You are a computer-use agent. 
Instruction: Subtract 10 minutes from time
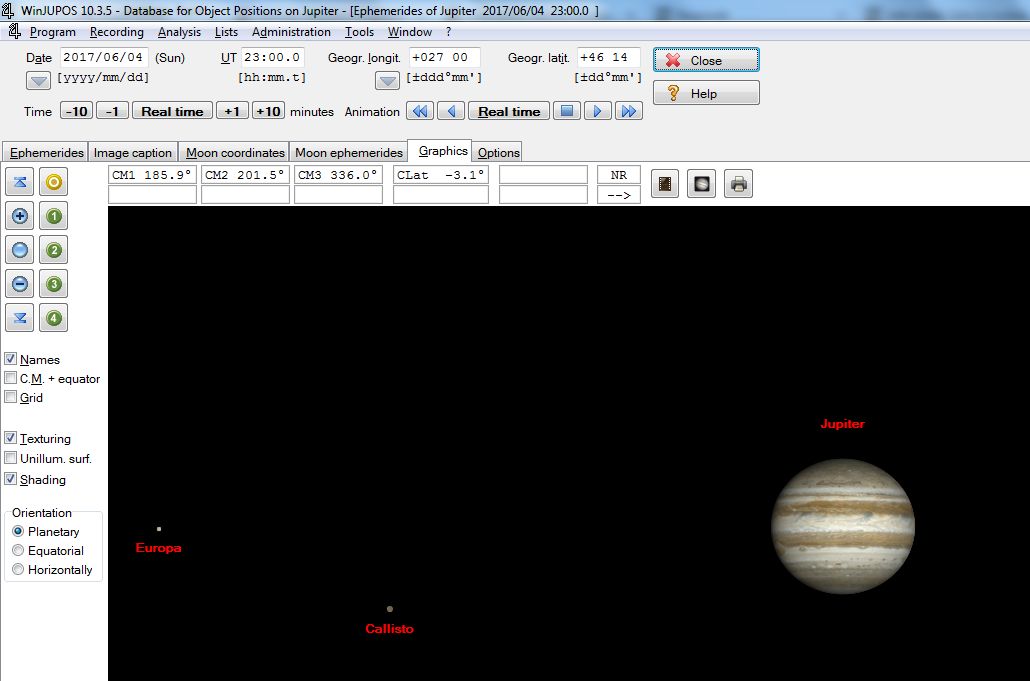tap(76, 111)
